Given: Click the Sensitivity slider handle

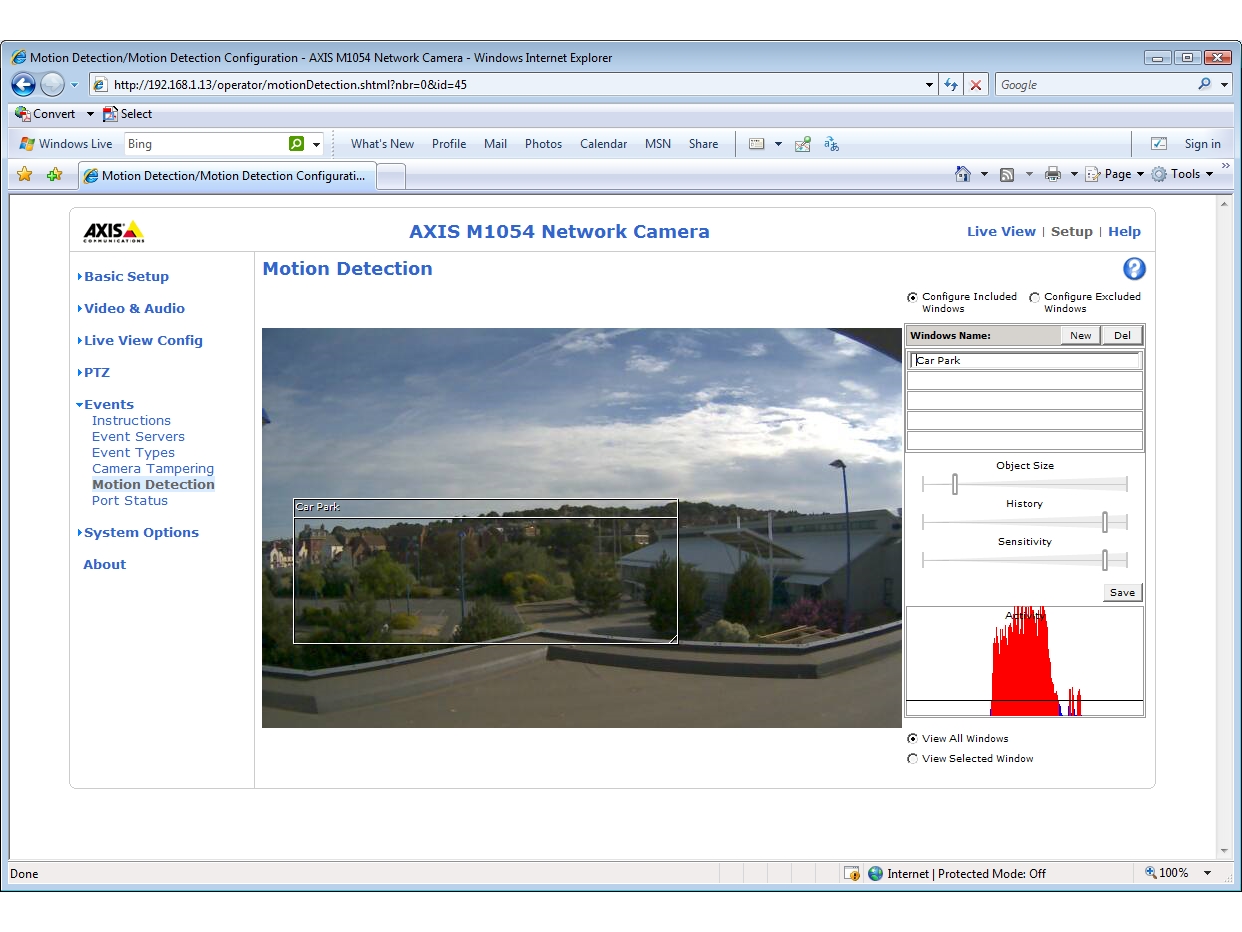Looking at the screenshot, I should [x=1105, y=560].
